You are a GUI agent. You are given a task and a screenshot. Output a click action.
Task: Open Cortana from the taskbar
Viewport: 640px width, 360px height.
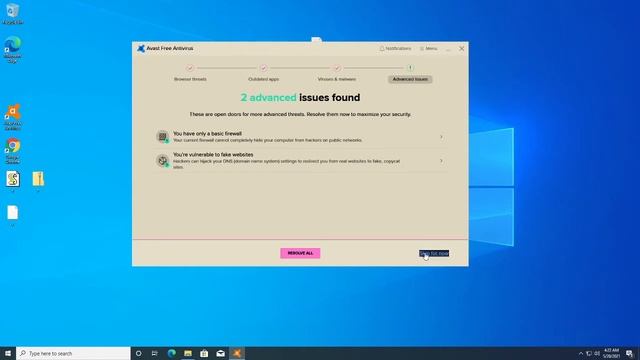coord(138,353)
